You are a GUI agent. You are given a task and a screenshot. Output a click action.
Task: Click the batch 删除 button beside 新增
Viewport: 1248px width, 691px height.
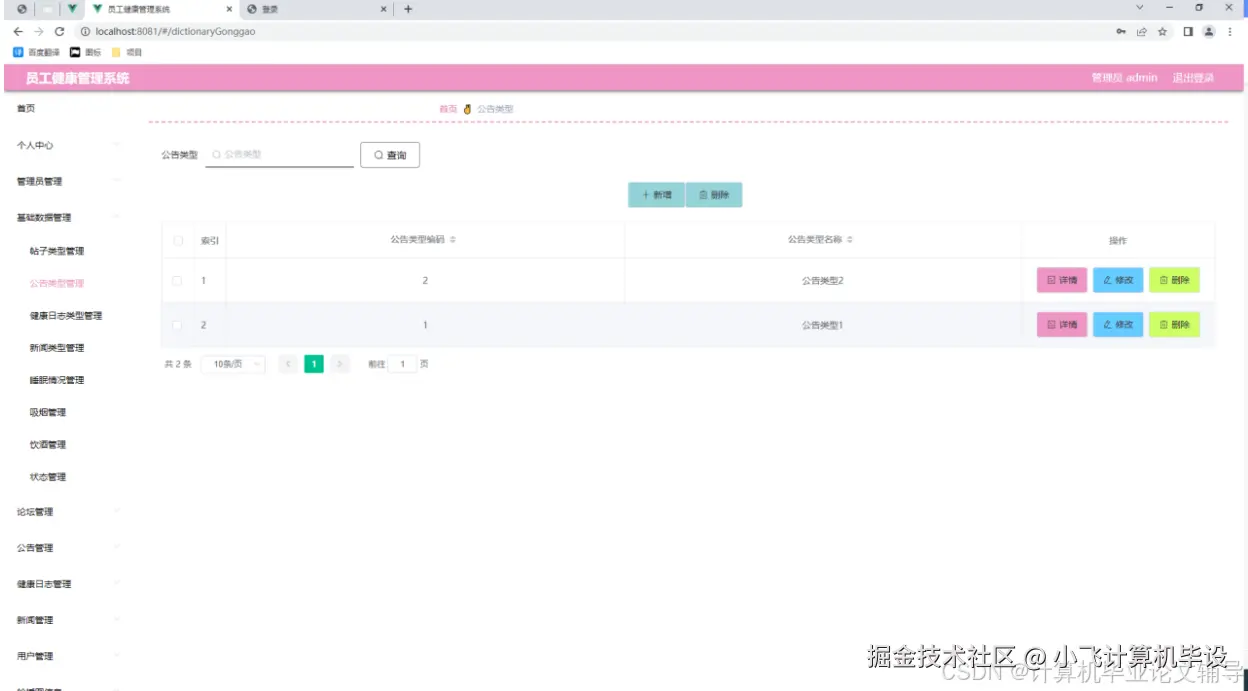[714, 195]
